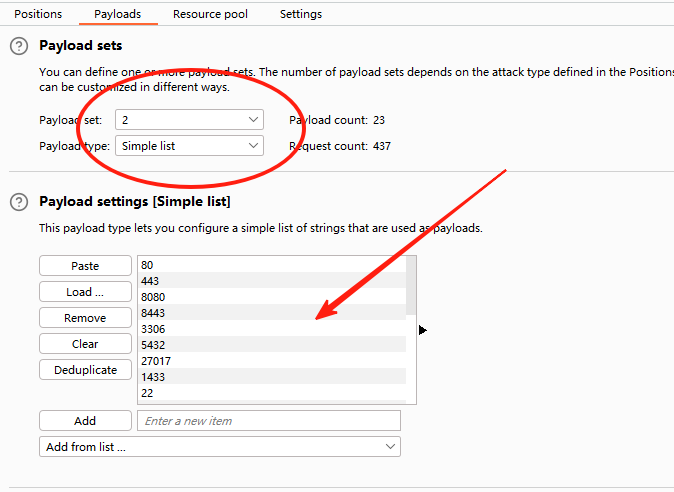Select payload entry 8443
This screenshot has height=492, width=674.
(x=272, y=313)
